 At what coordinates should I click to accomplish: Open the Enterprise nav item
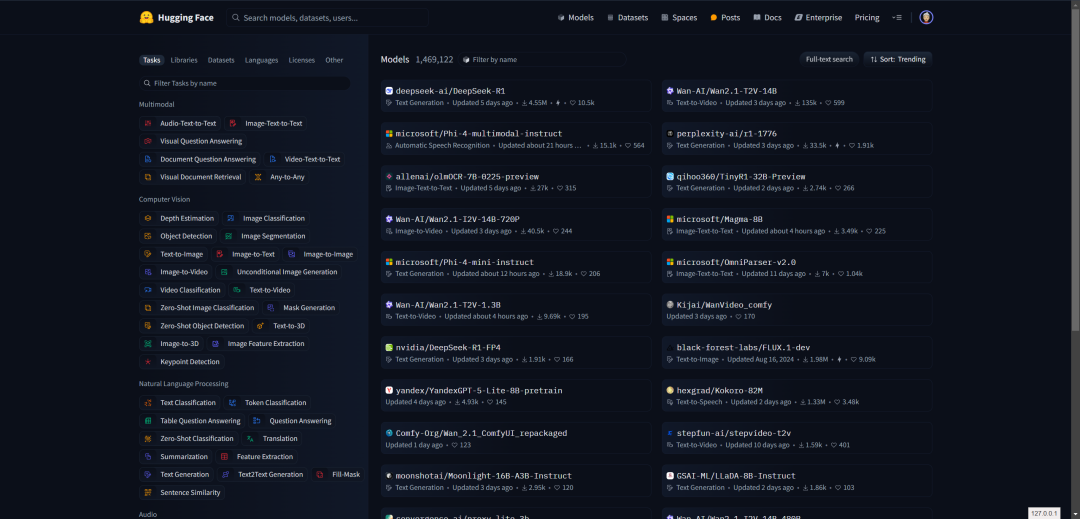coord(818,18)
